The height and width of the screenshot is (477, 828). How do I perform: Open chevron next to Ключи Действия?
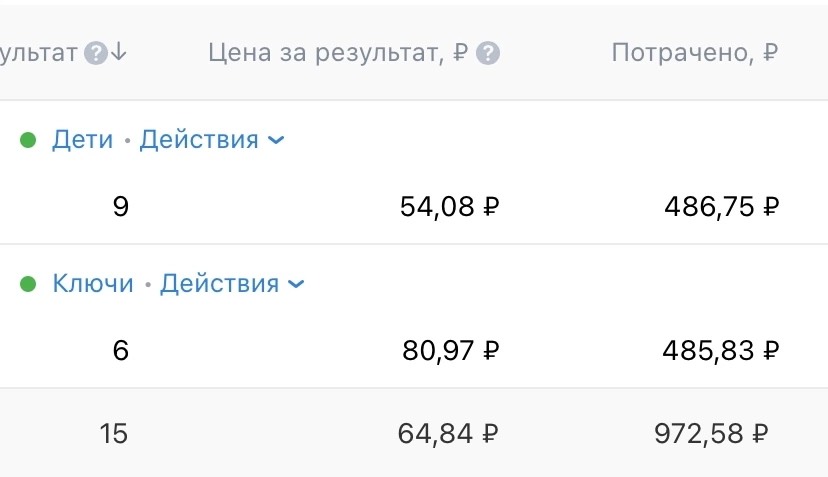coord(296,285)
